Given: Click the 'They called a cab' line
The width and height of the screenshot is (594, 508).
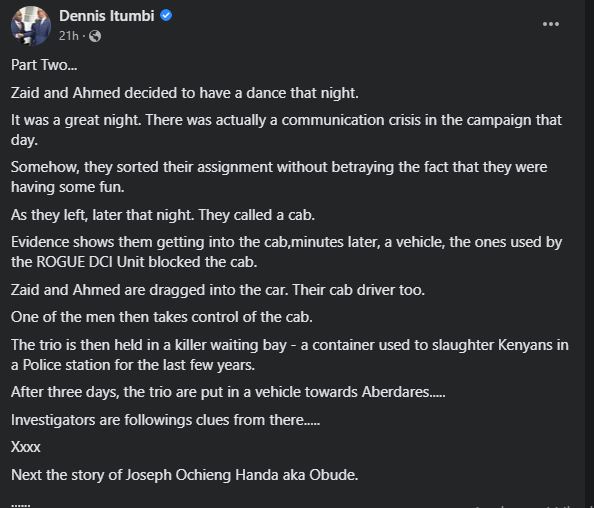Looking at the screenshot, I should click(x=163, y=215).
